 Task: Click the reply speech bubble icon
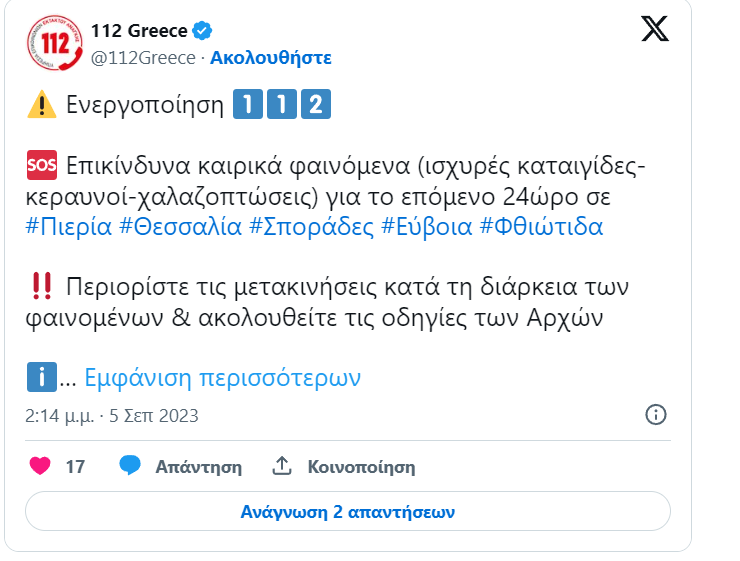[x=130, y=465]
